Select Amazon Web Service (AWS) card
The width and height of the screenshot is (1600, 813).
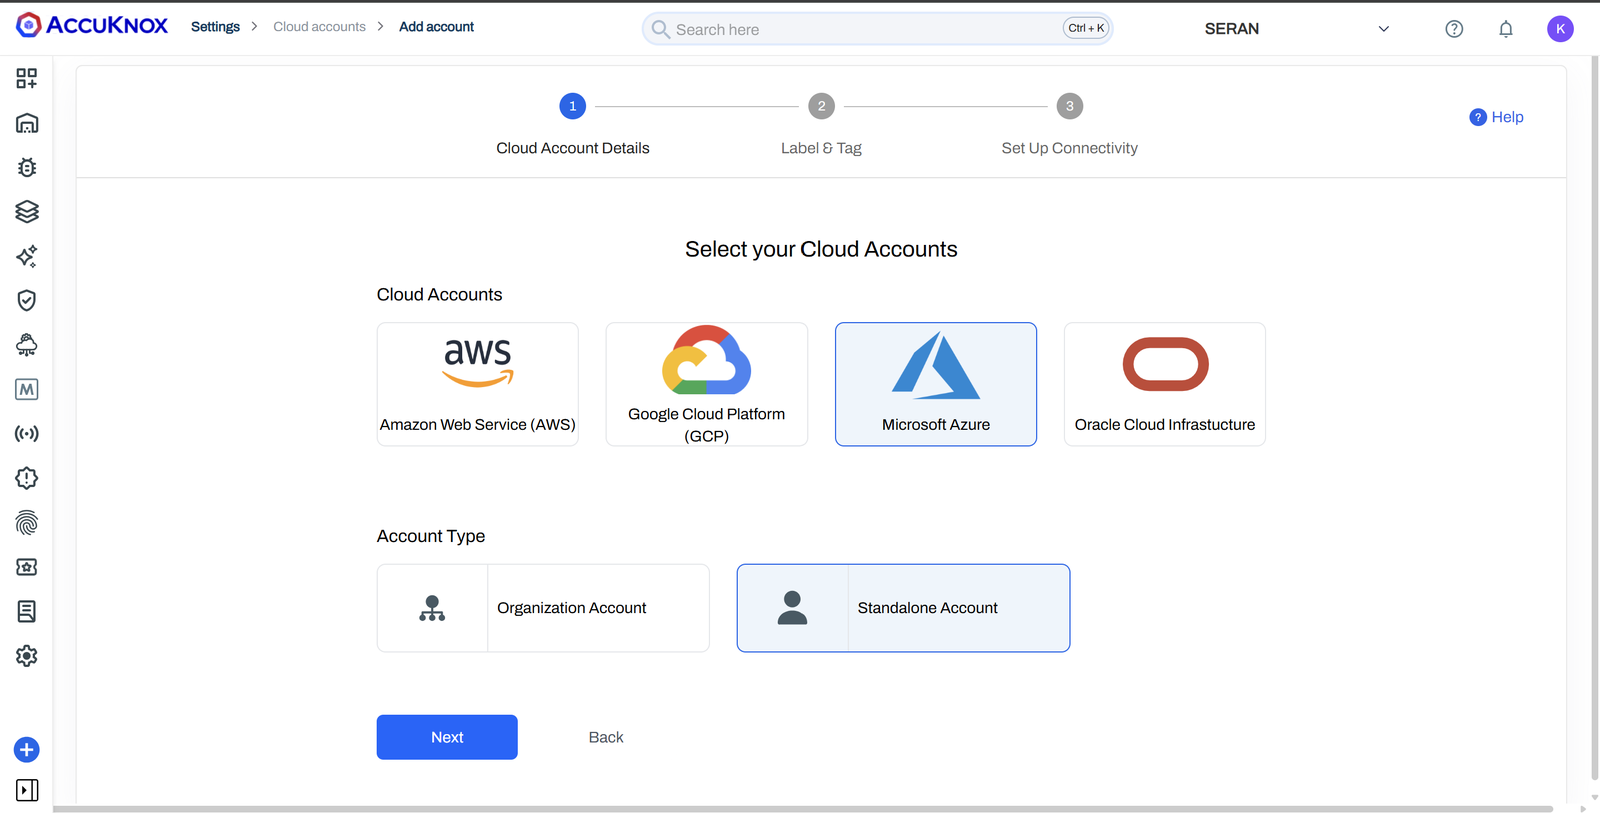point(478,384)
